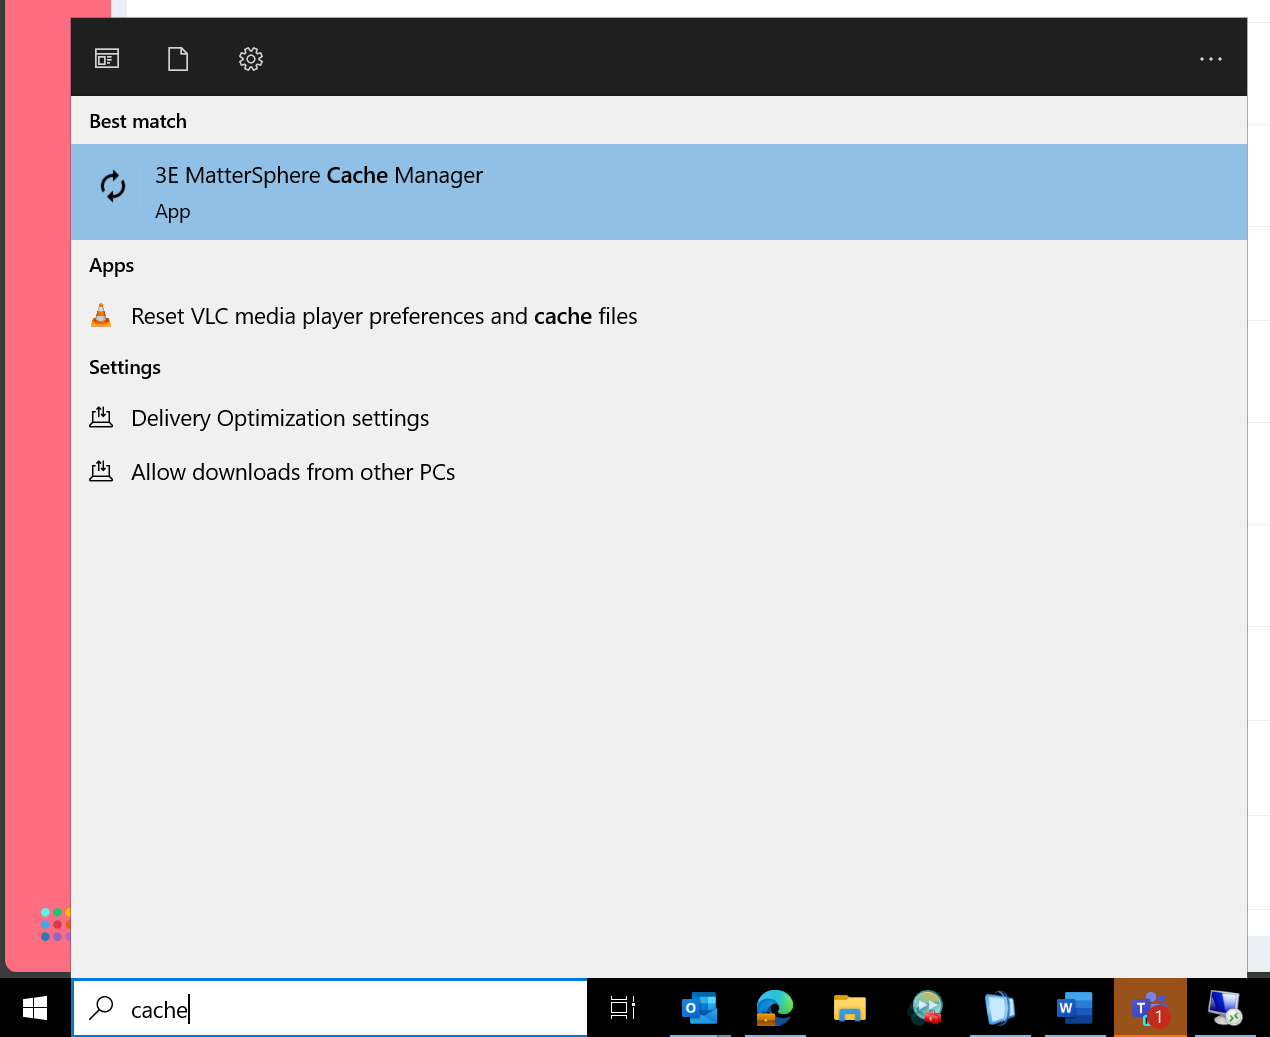The width and height of the screenshot is (1270, 1037).
Task: Switch to Word from the taskbar
Action: coord(1075,1008)
